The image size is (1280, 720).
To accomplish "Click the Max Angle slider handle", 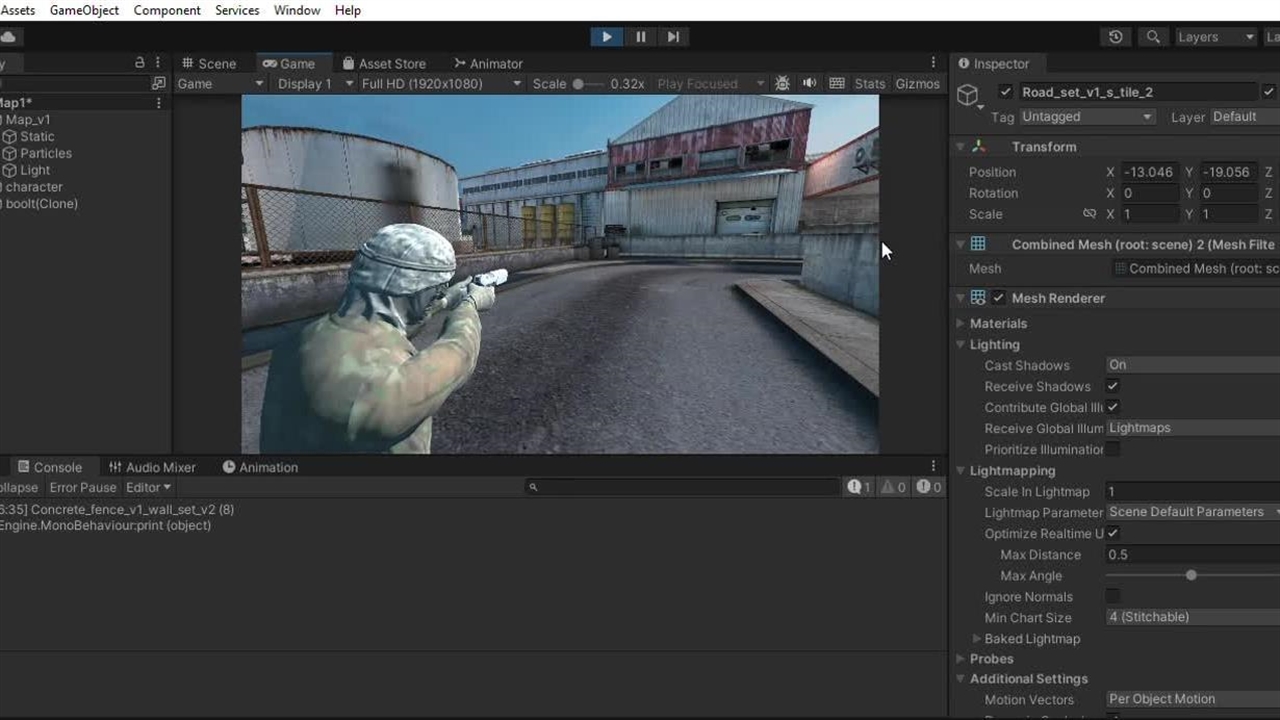I will click(x=1191, y=575).
